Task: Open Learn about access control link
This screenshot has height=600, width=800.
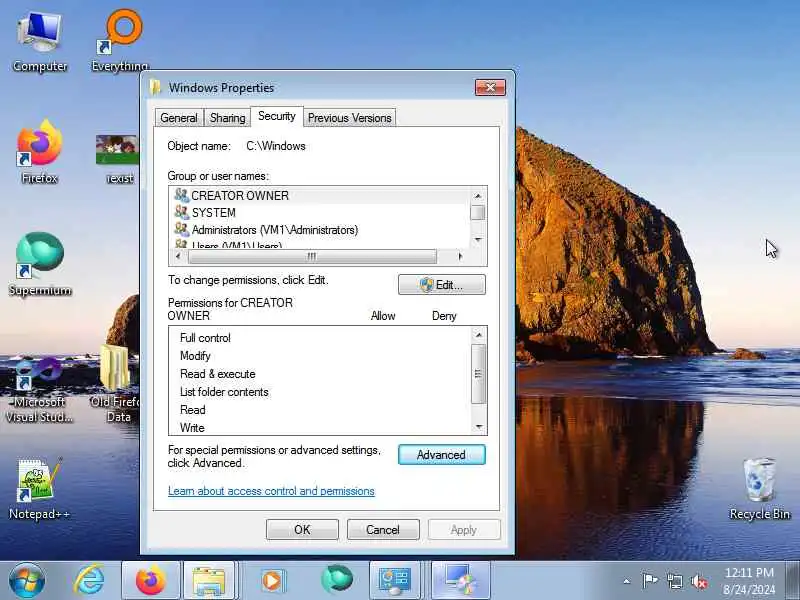Action: 271,491
